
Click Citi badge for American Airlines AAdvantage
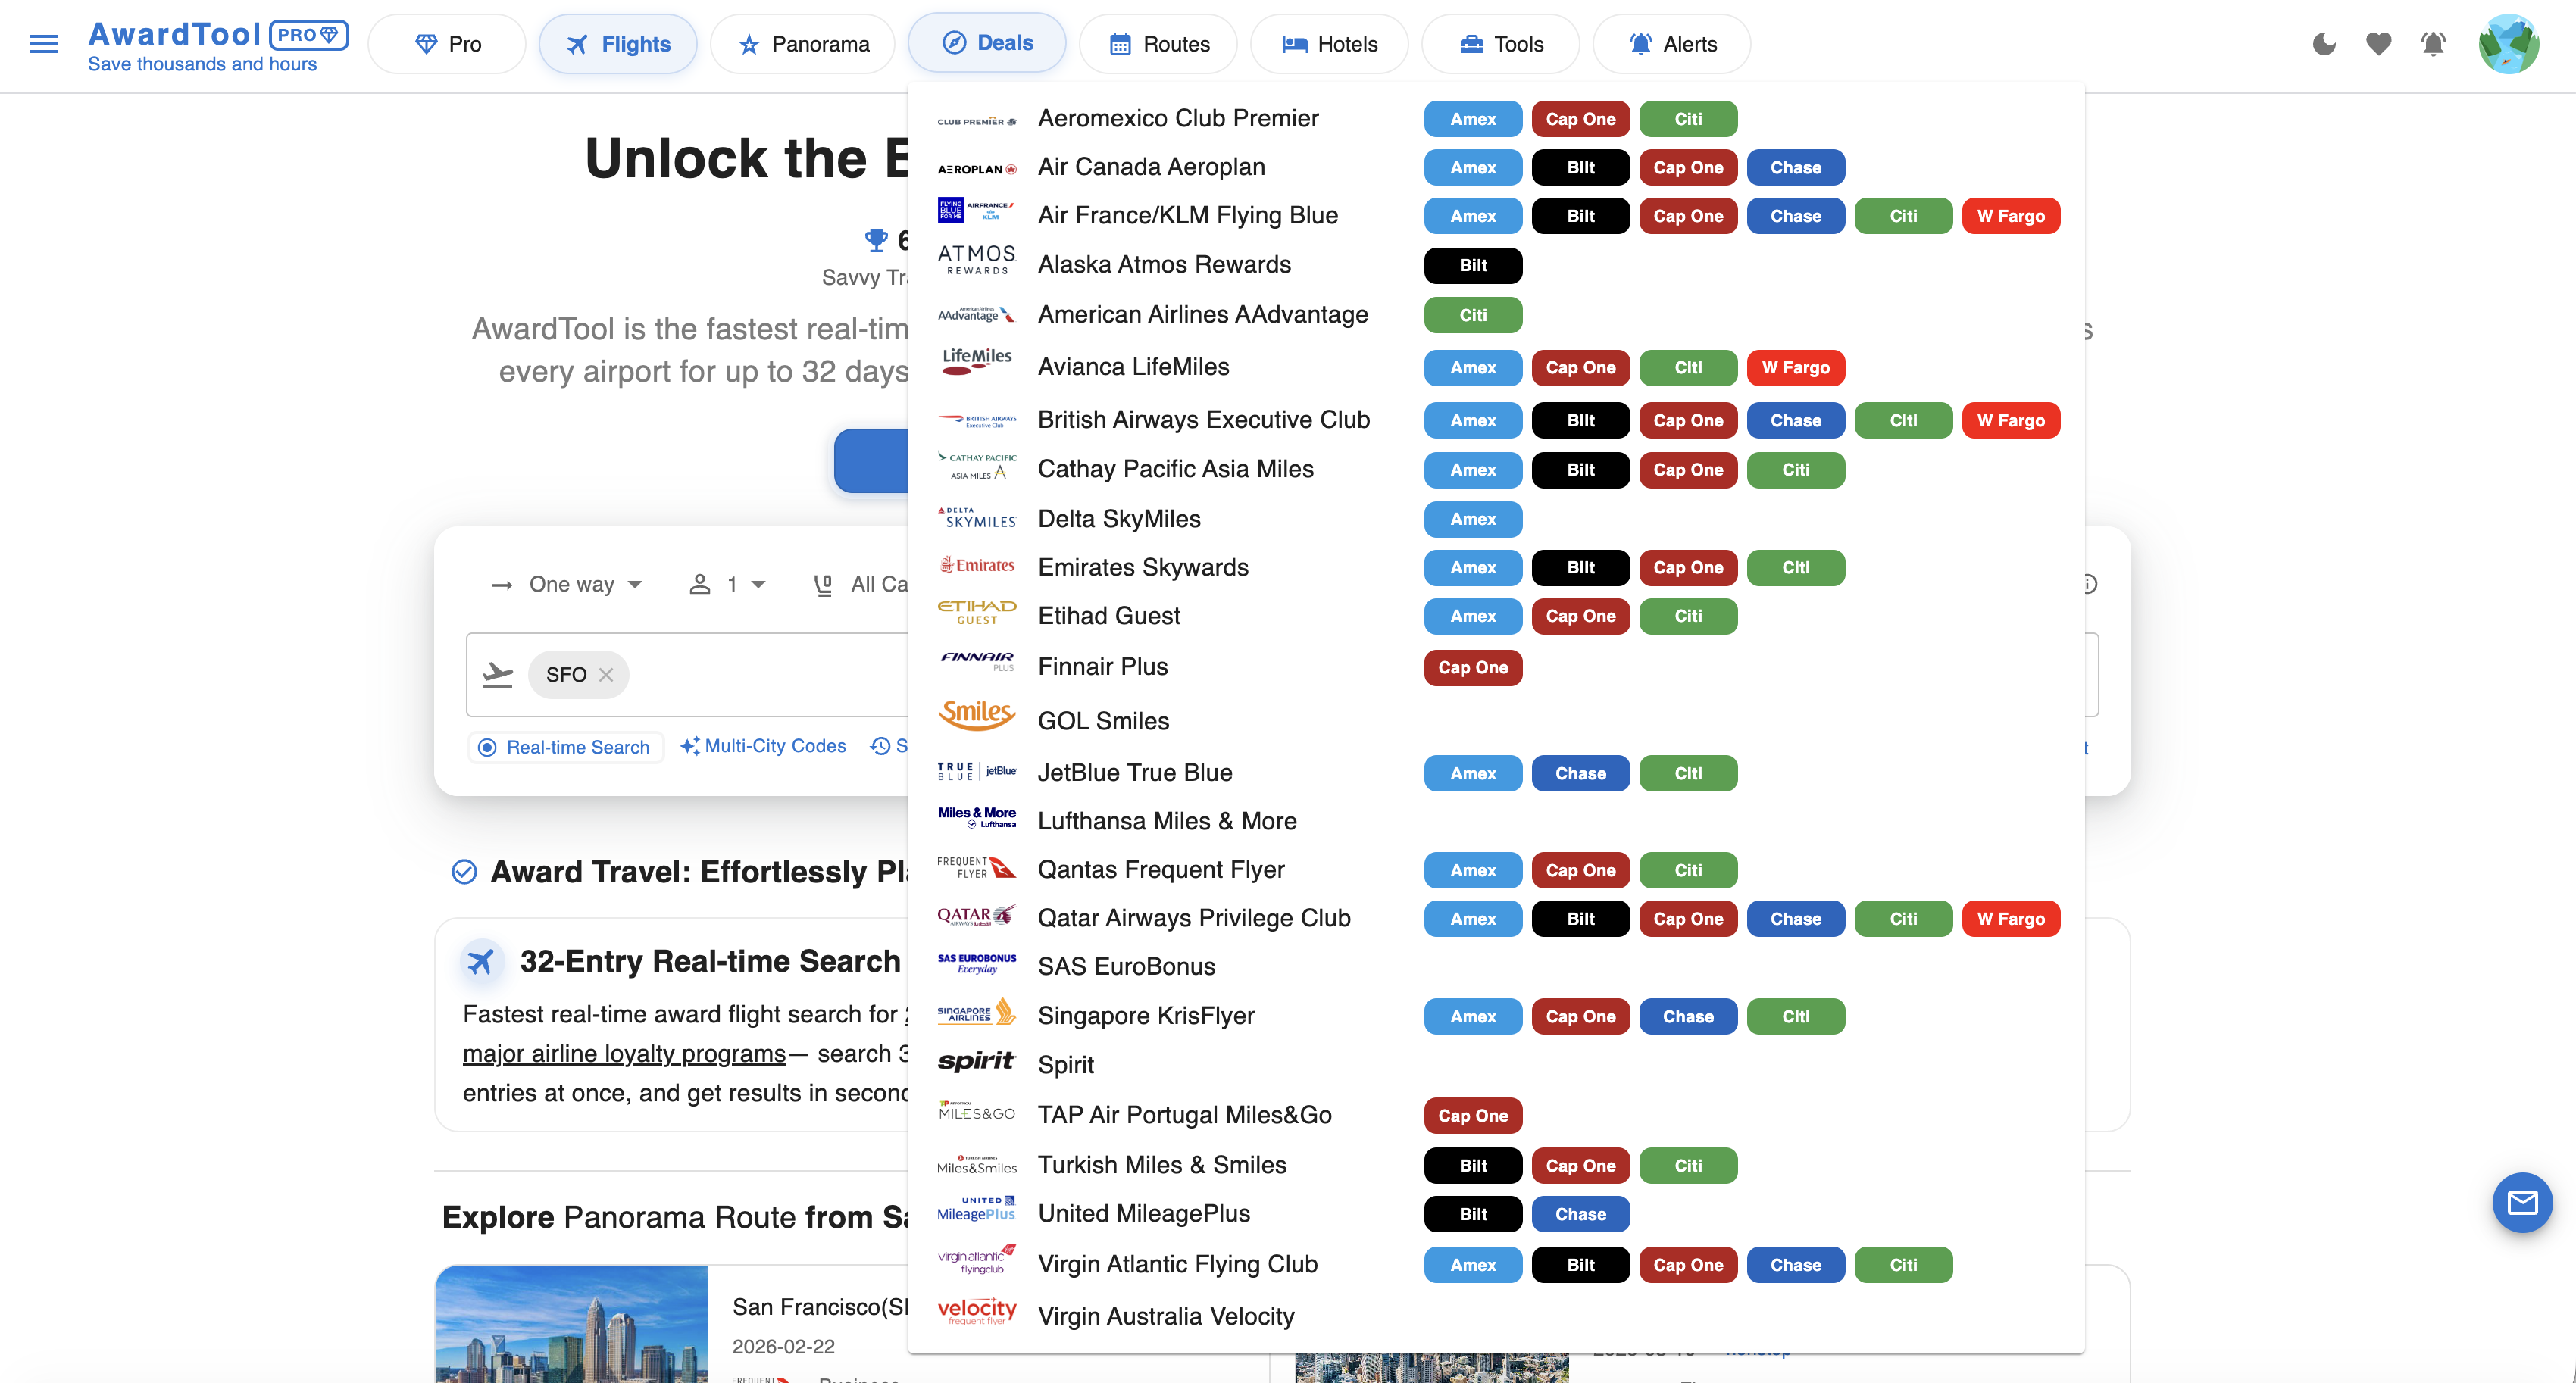tap(1473, 315)
